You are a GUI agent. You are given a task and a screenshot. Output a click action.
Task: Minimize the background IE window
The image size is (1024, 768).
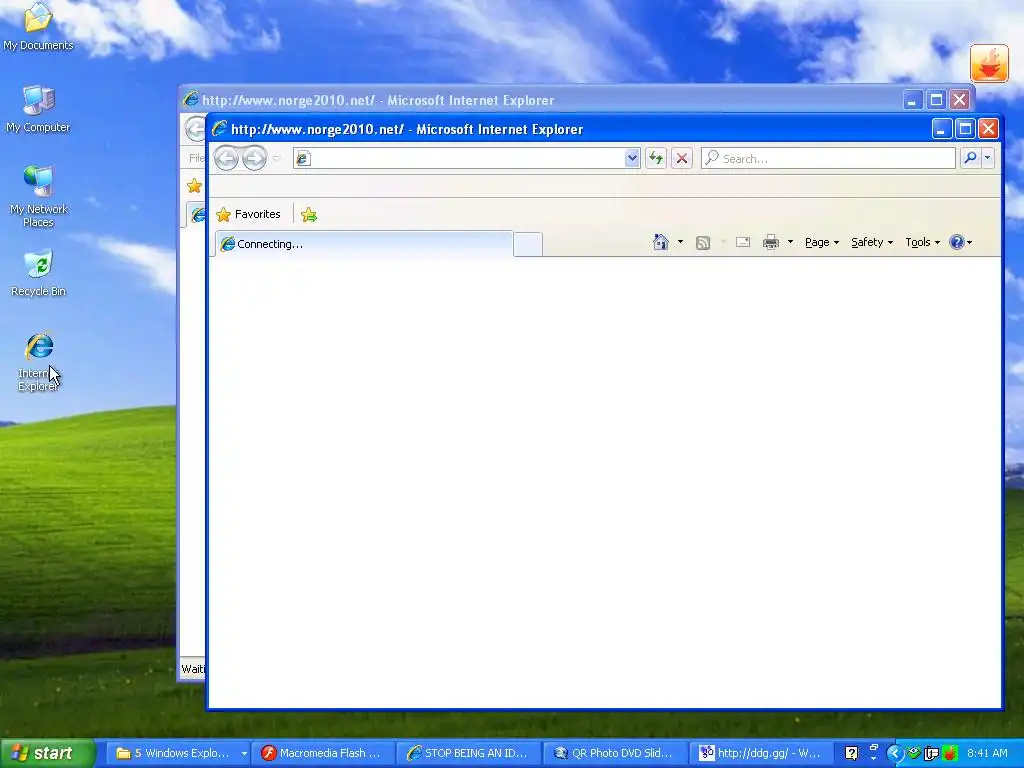[x=912, y=100]
